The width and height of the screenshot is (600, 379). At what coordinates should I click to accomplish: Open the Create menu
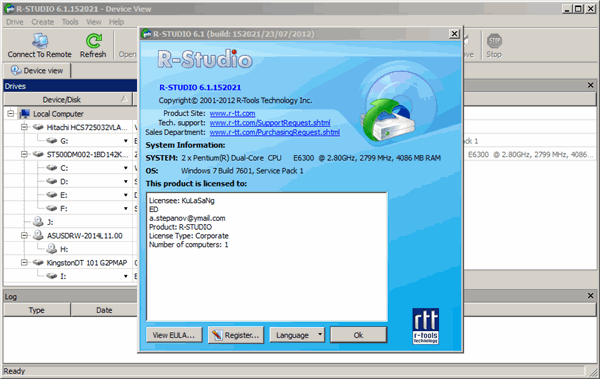pos(42,22)
